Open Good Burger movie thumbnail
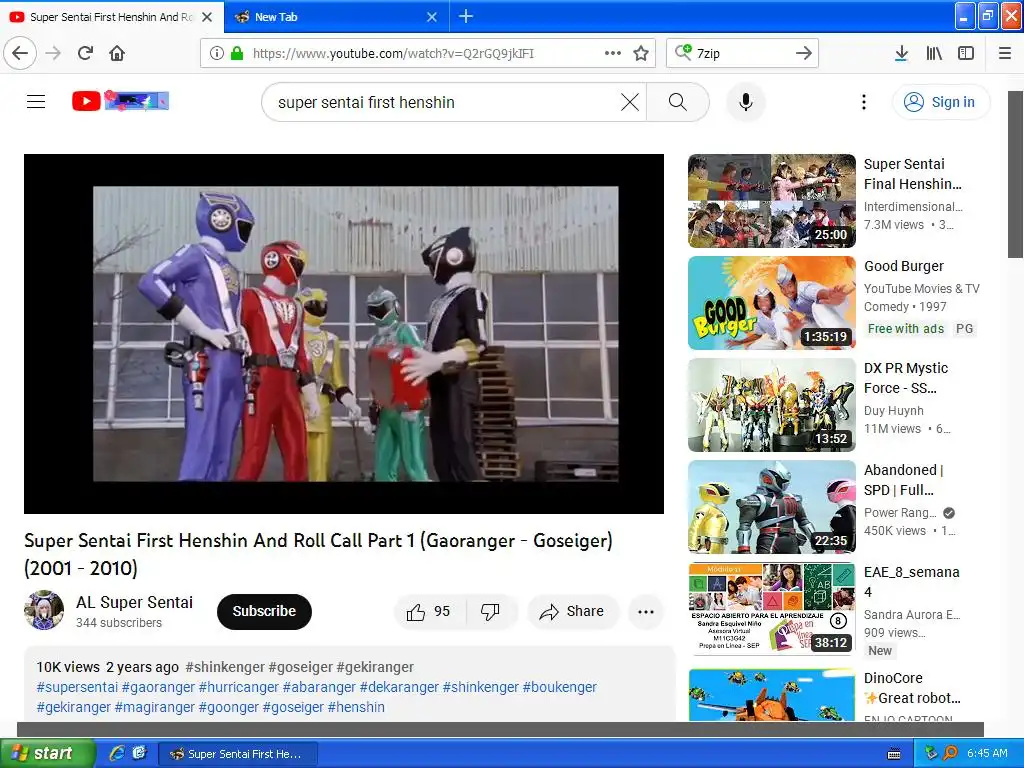 pos(771,303)
